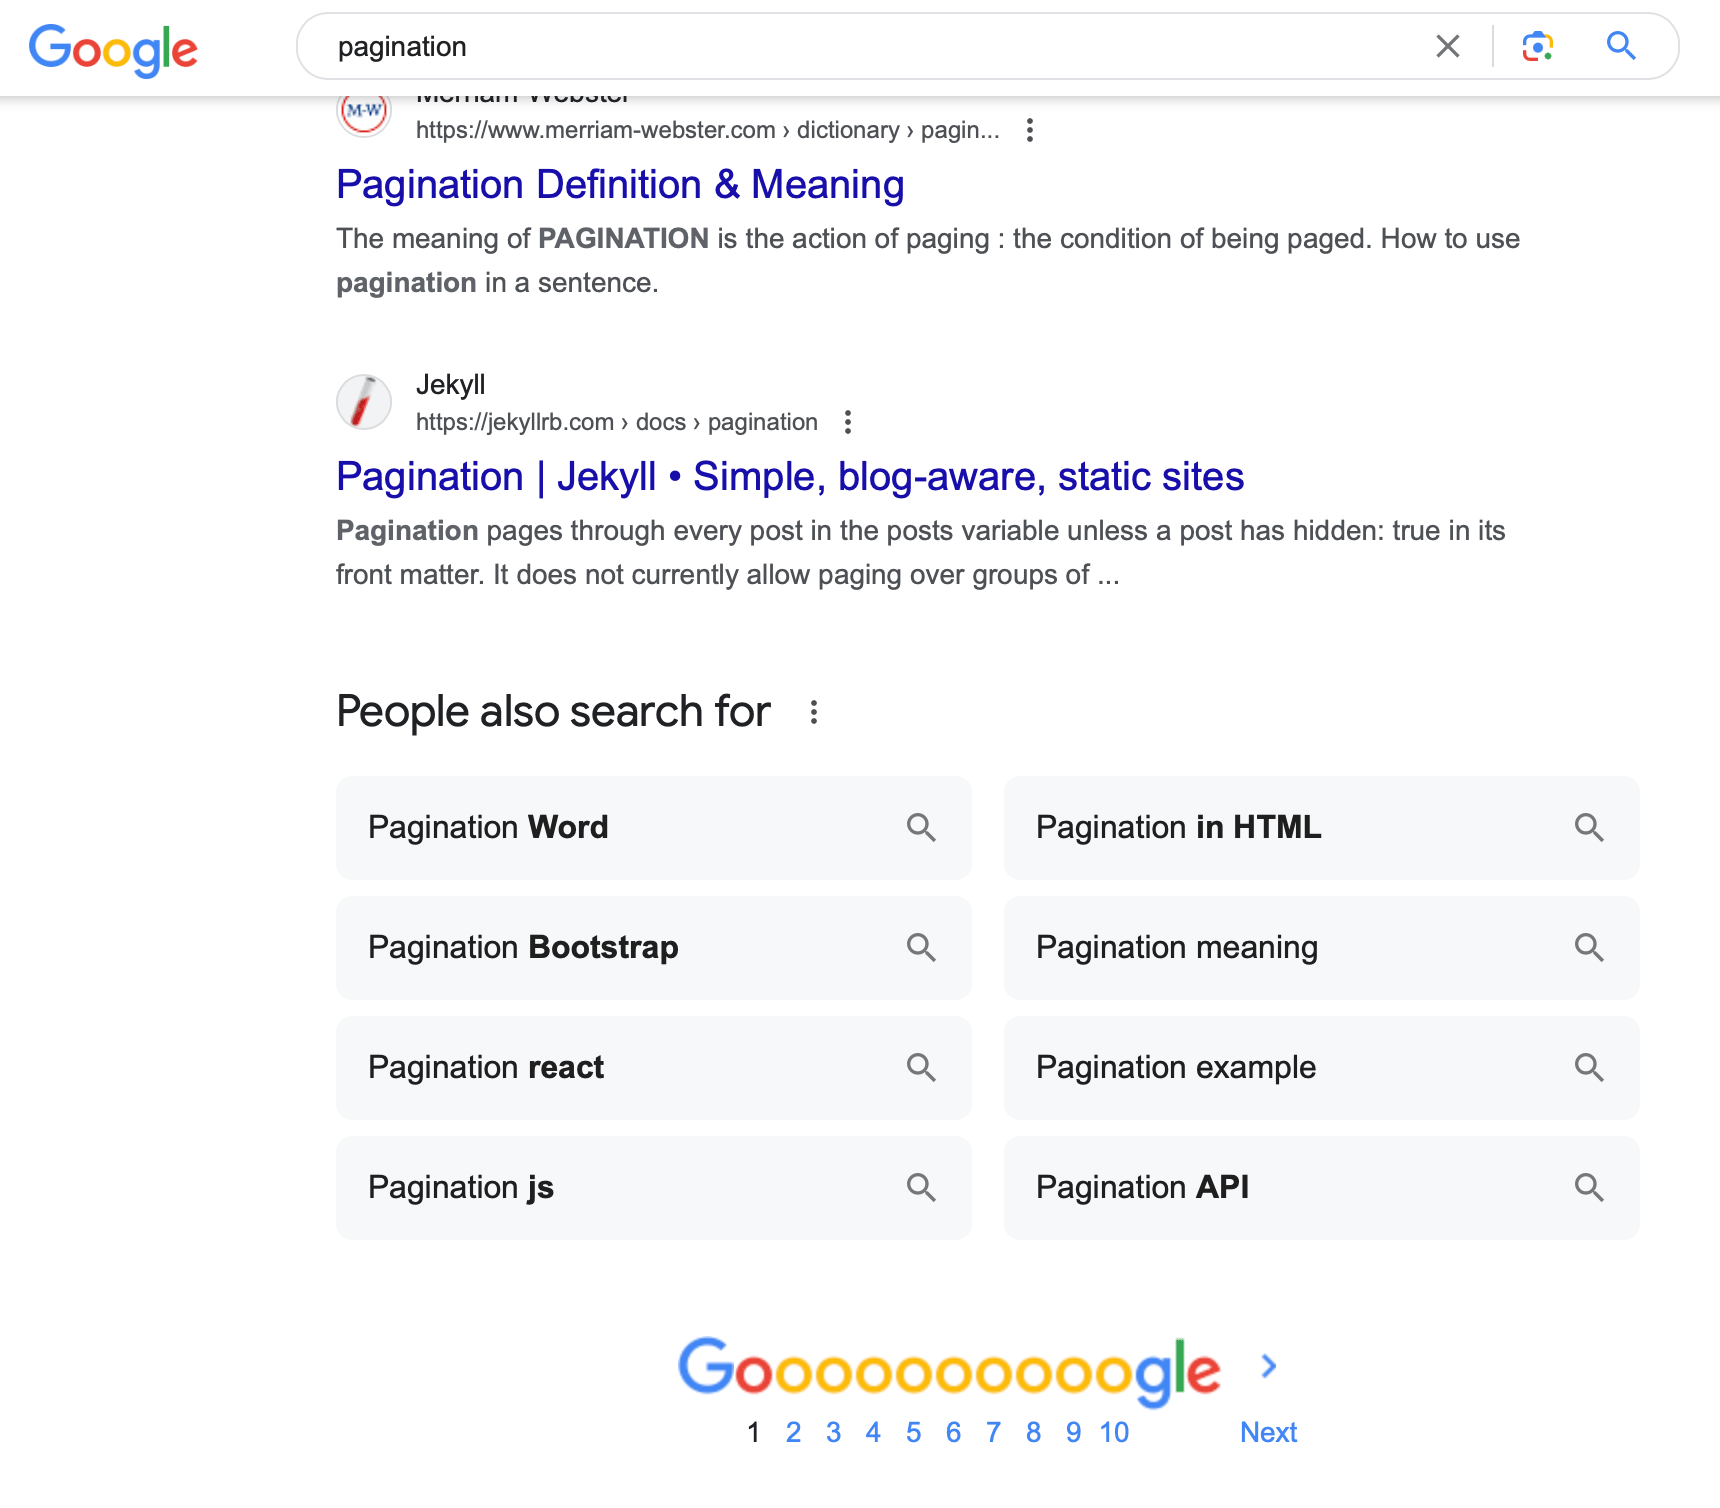Open the Pagination | Jekyll result title

coord(790,477)
